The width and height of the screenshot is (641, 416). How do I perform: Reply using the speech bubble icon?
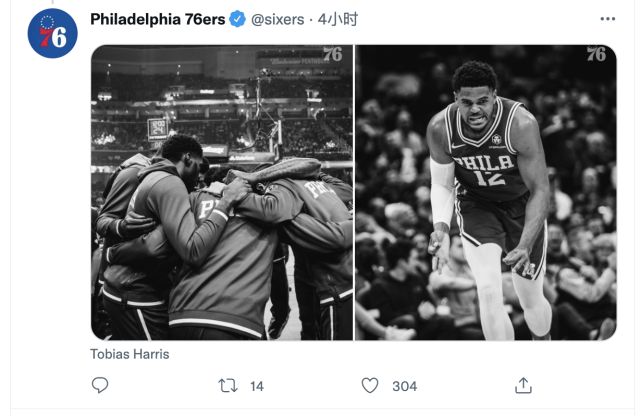click(x=100, y=385)
